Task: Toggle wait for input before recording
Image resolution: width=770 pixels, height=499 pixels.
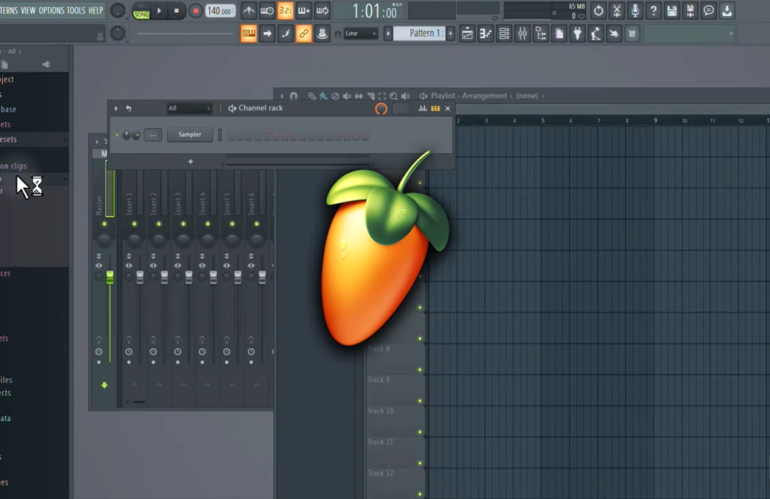Action: click(267, 10)
